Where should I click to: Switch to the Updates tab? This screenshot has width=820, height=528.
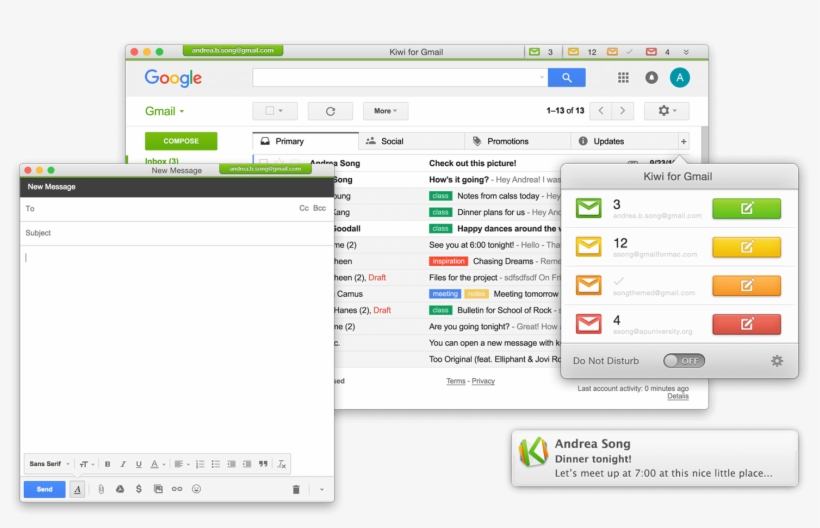pos(624,141)
